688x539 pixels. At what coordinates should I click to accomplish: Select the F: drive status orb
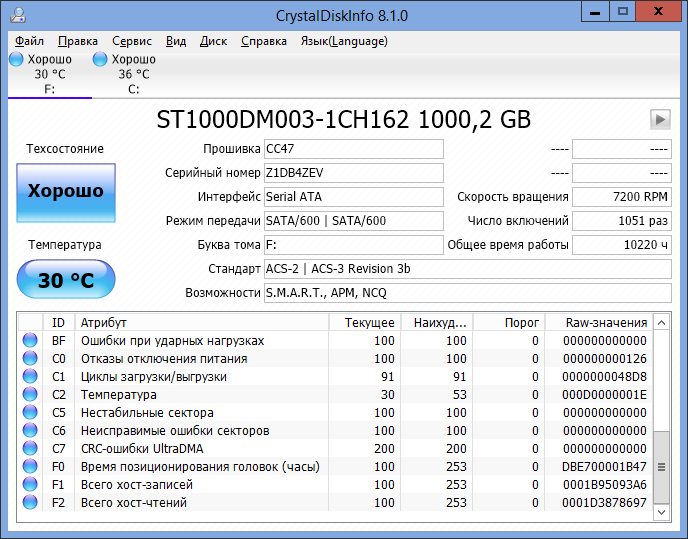pos(16,60)
